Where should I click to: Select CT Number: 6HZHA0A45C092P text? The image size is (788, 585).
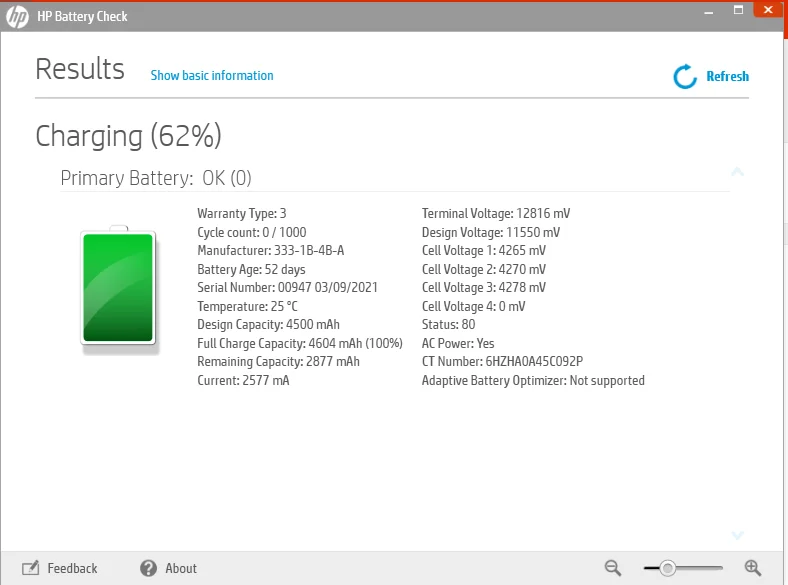pyautogui.click(x=503, y=361)
